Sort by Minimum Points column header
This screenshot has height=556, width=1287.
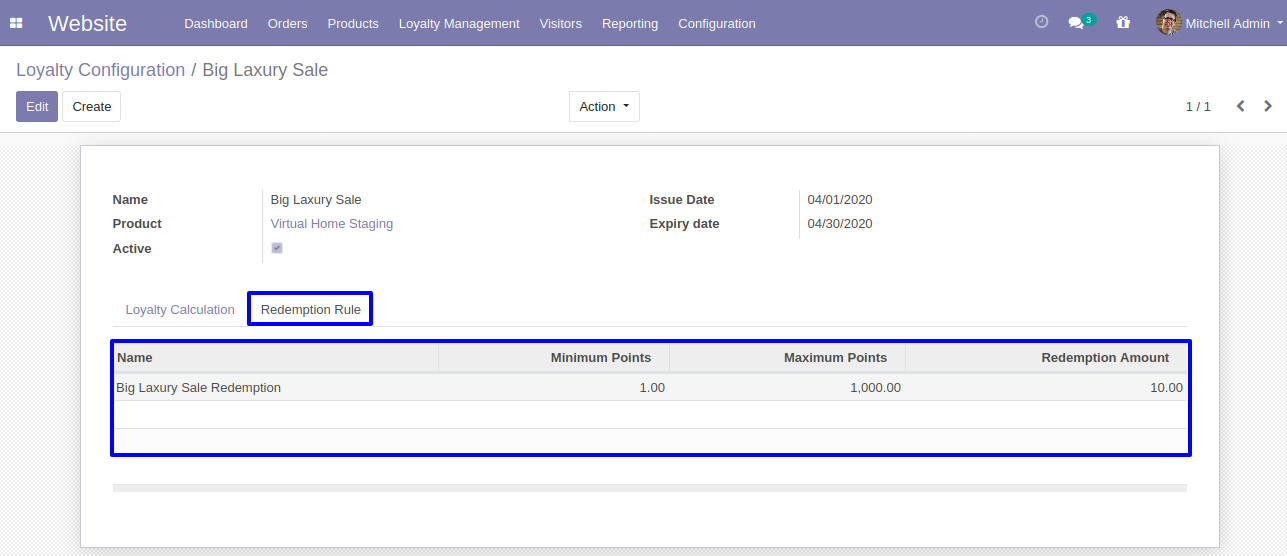[600, 357]
